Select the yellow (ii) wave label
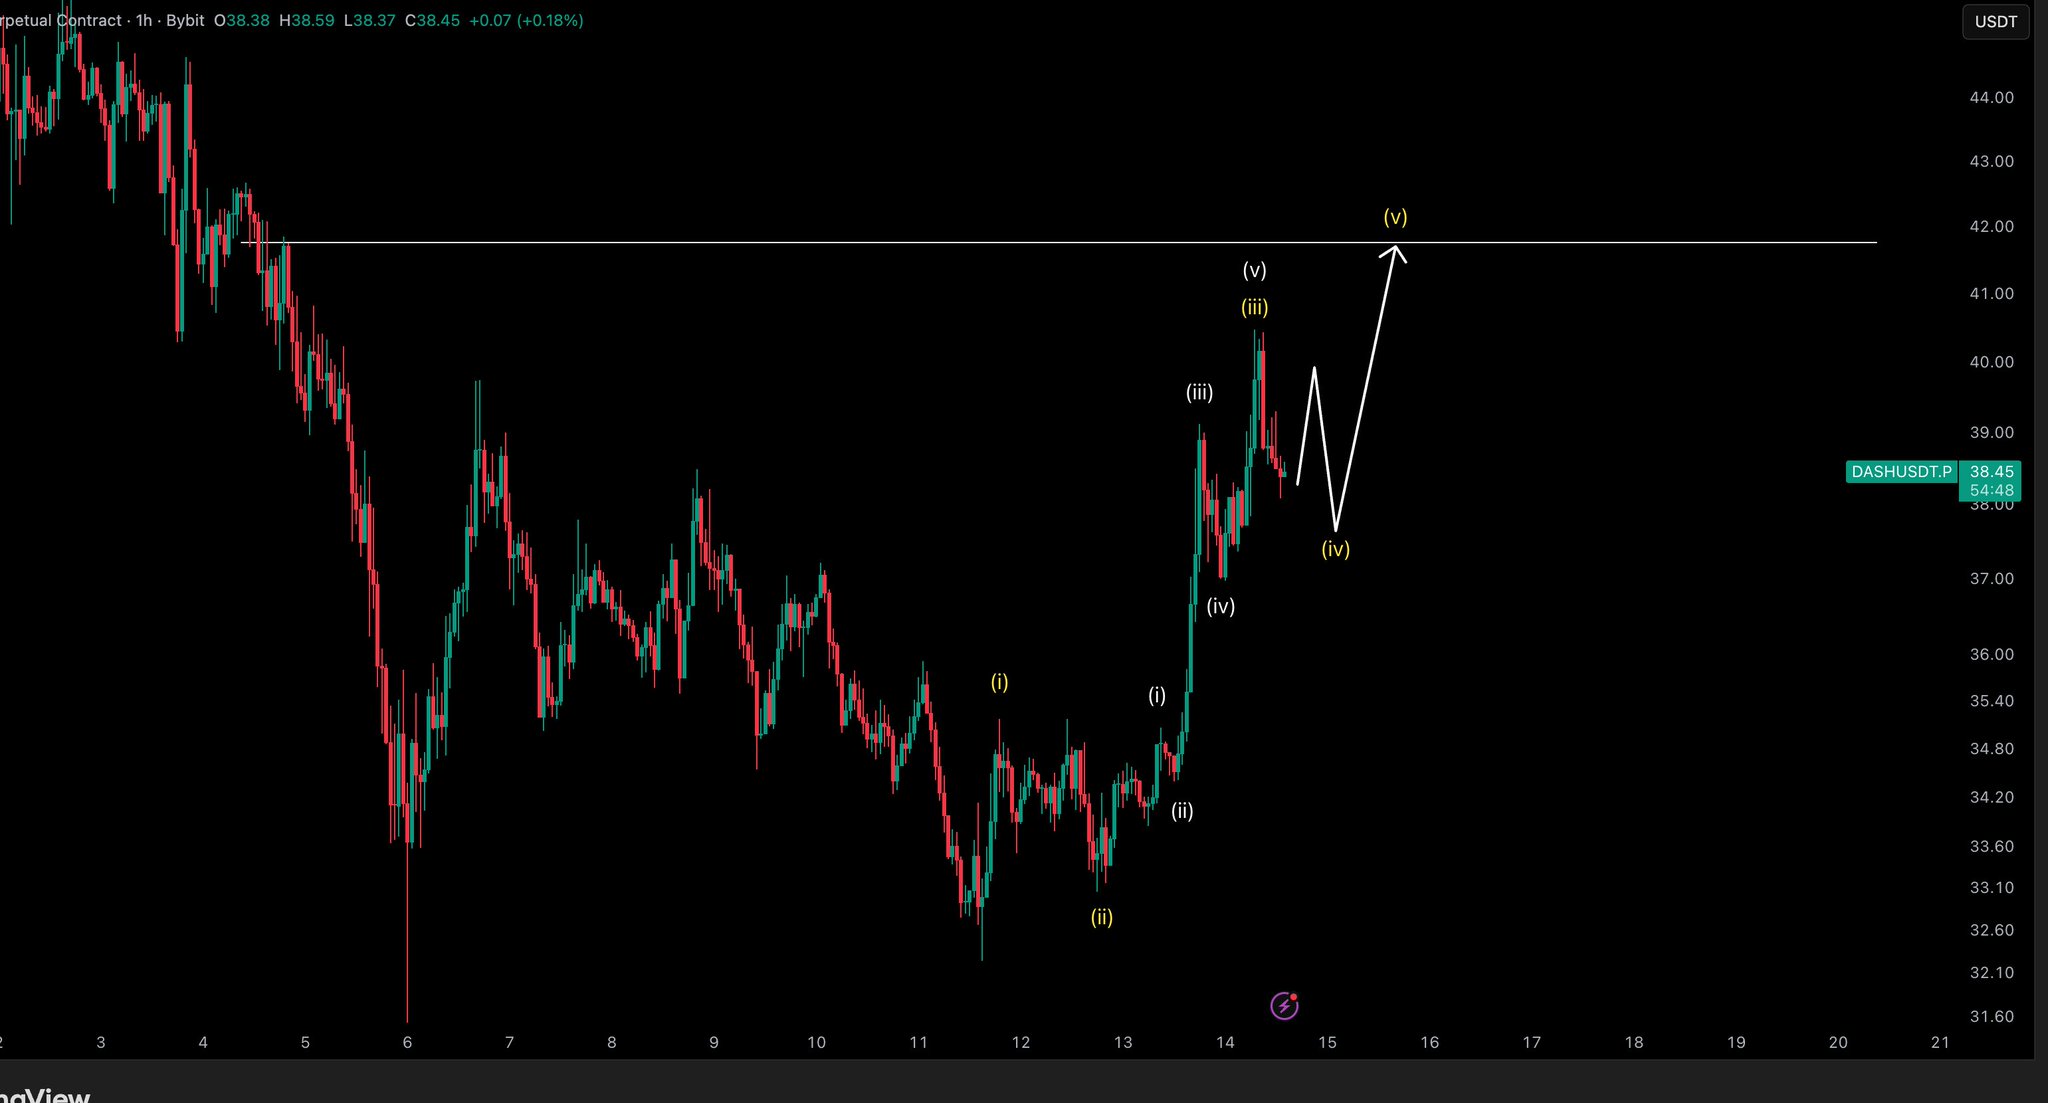This screenshot has width=2048, height=1103. (x=1101, y=918)
